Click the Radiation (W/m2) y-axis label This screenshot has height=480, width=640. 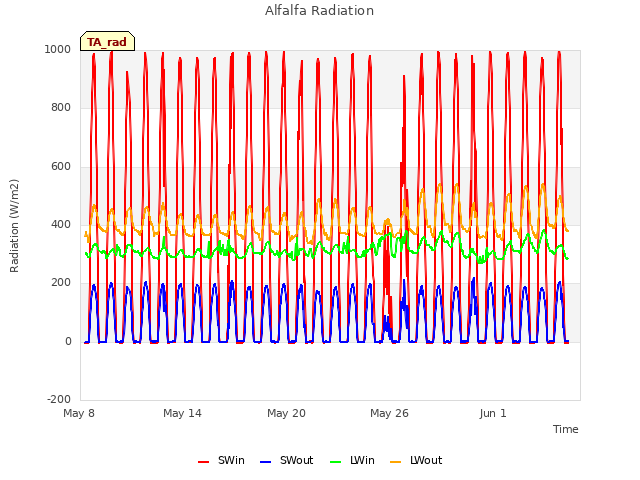pos(14,225)
